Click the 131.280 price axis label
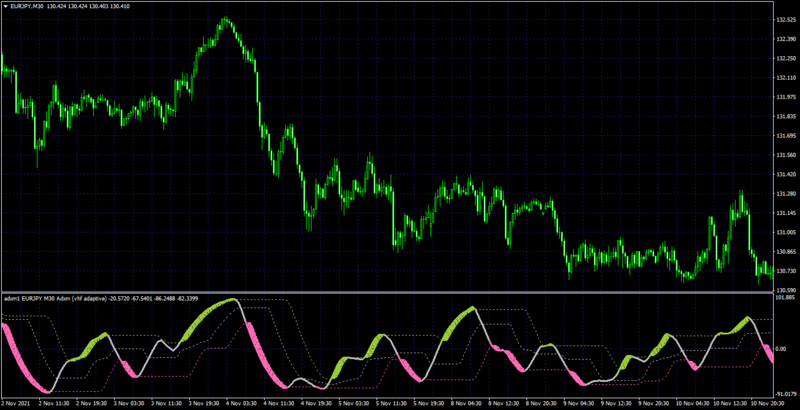The height and width of the screenshot is (410, 800). click(x=785, y=194)
